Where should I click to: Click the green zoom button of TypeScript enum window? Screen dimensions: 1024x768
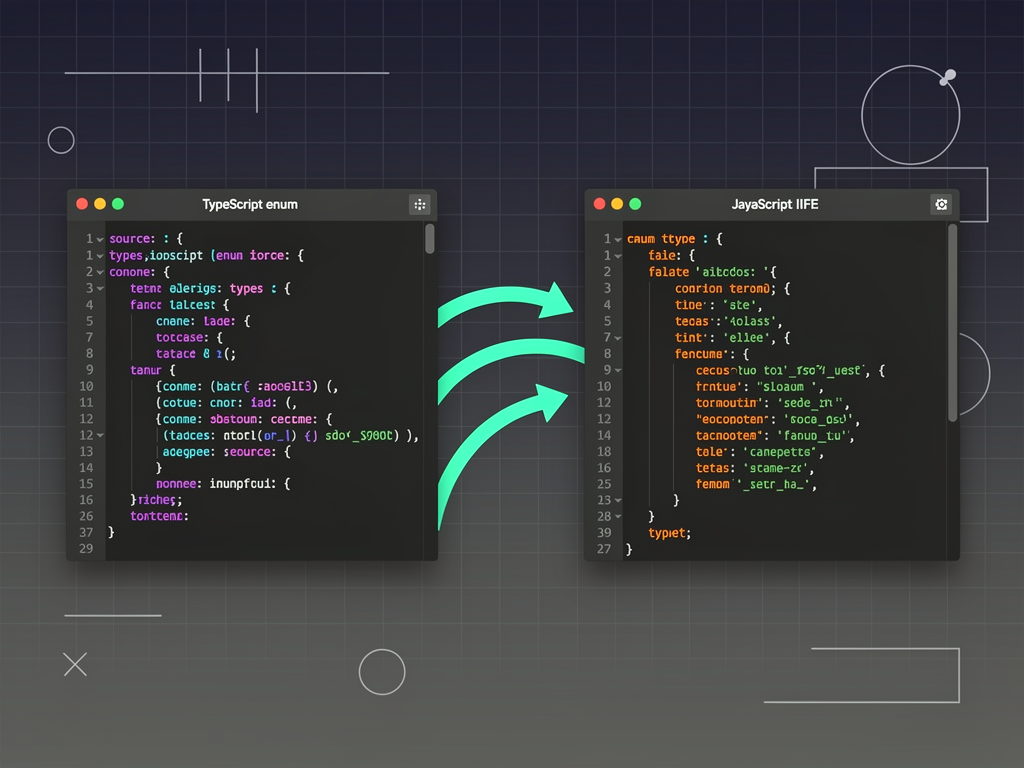pos(118,204)
